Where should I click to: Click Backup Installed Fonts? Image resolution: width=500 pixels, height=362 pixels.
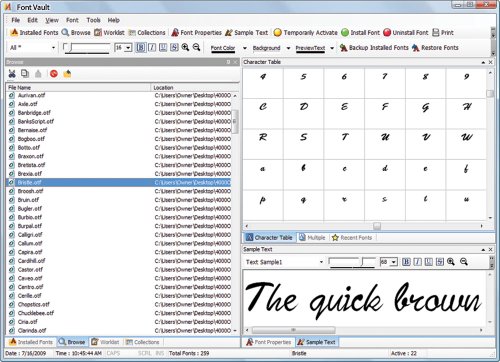[374, 48]
